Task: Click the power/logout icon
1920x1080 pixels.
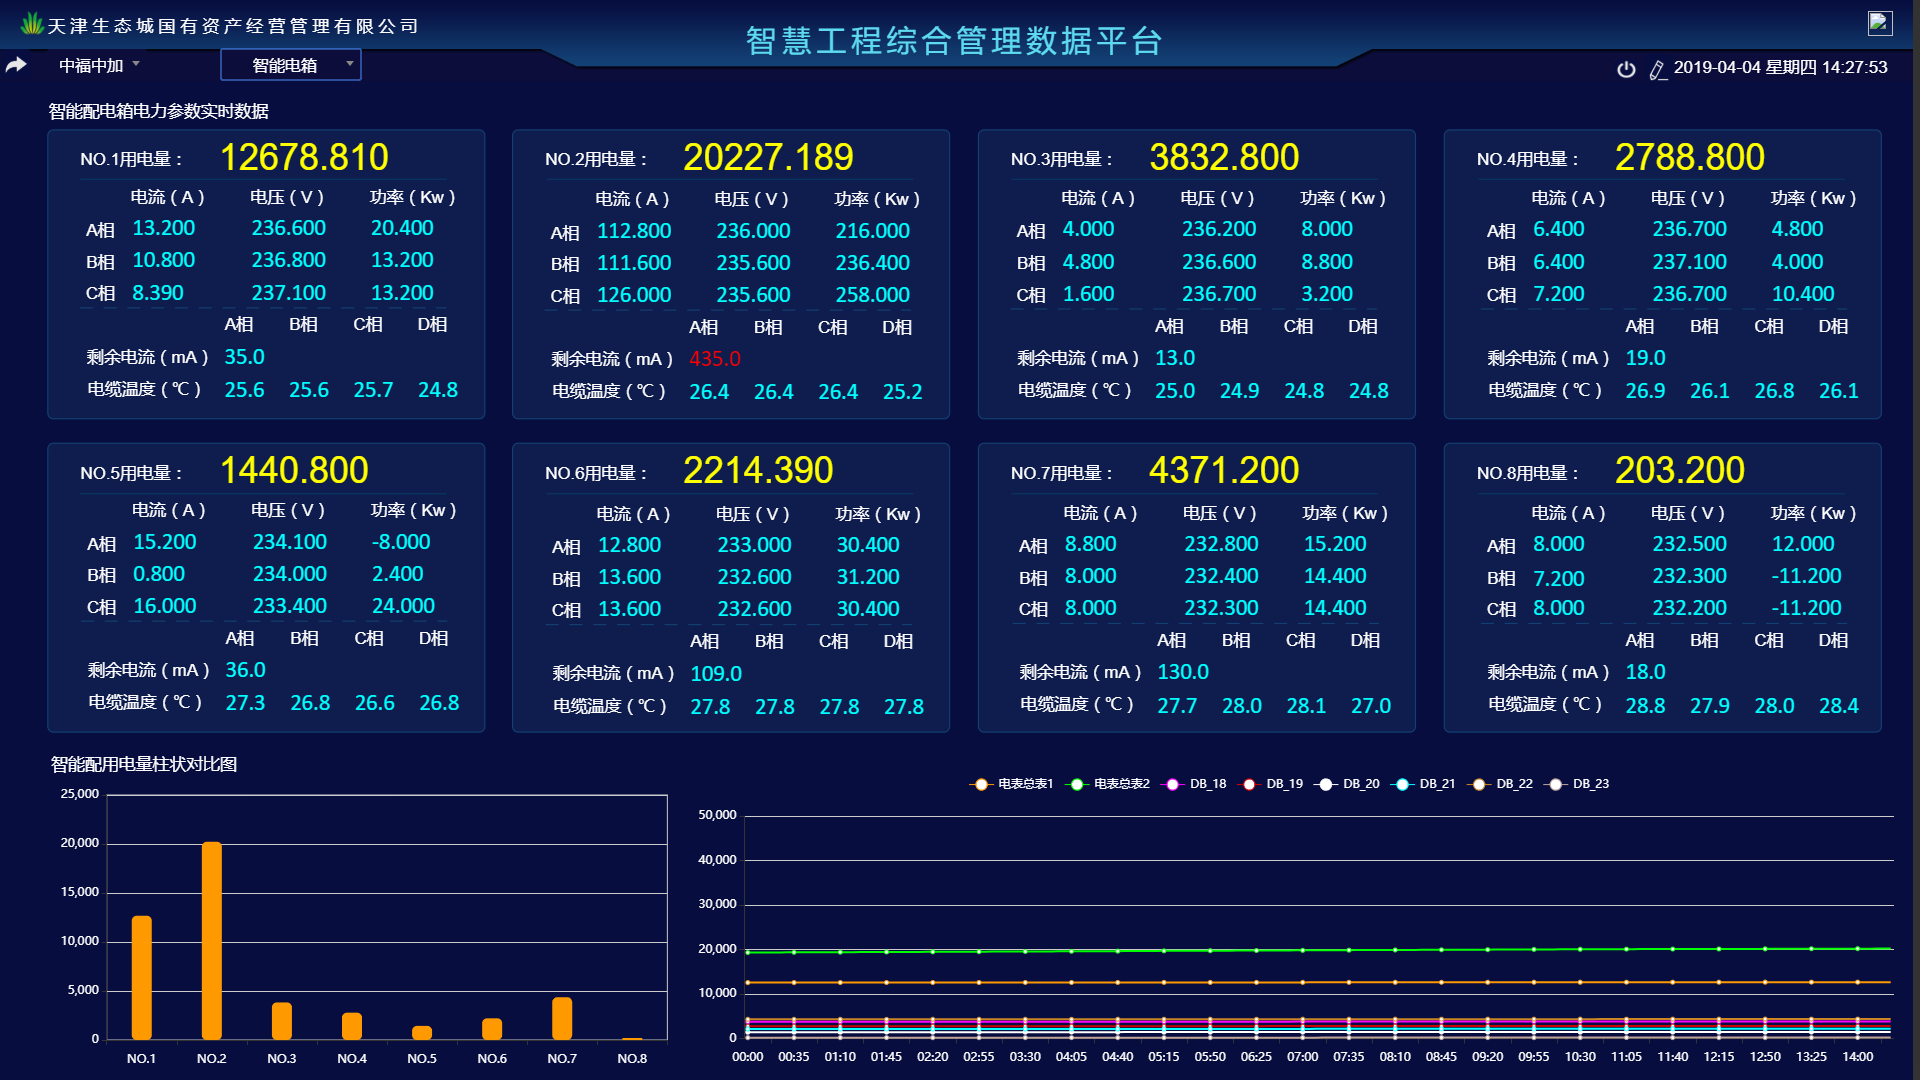Action: (1626, 69)
